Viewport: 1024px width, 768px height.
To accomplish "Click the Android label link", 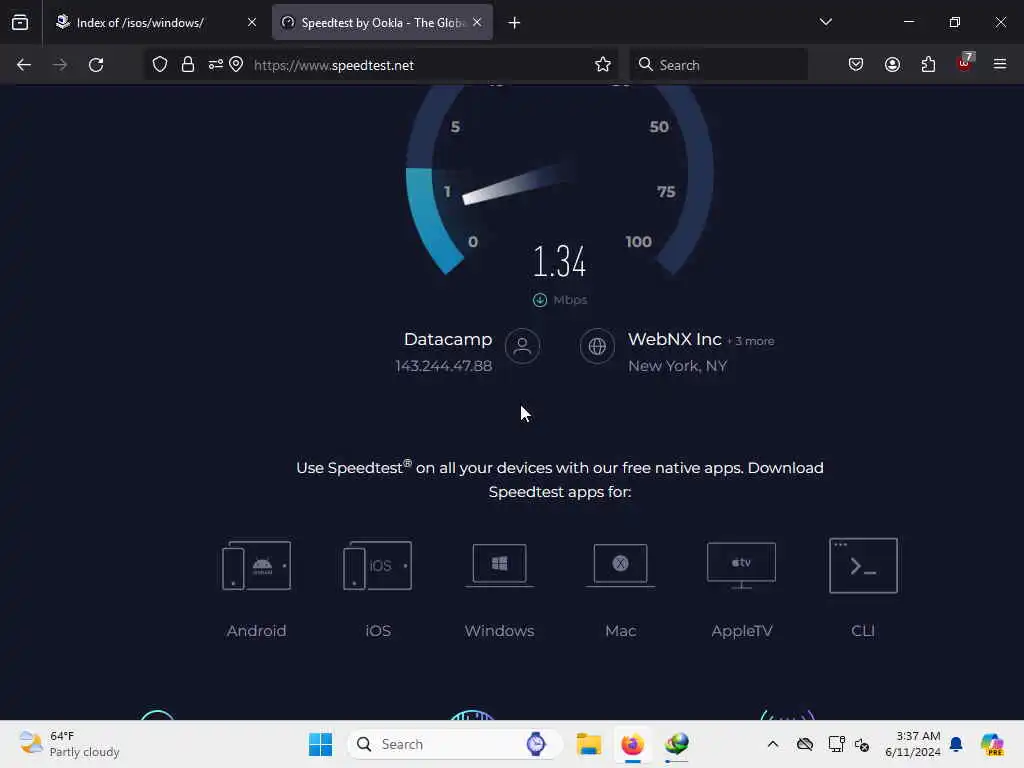I will point(256,631).
